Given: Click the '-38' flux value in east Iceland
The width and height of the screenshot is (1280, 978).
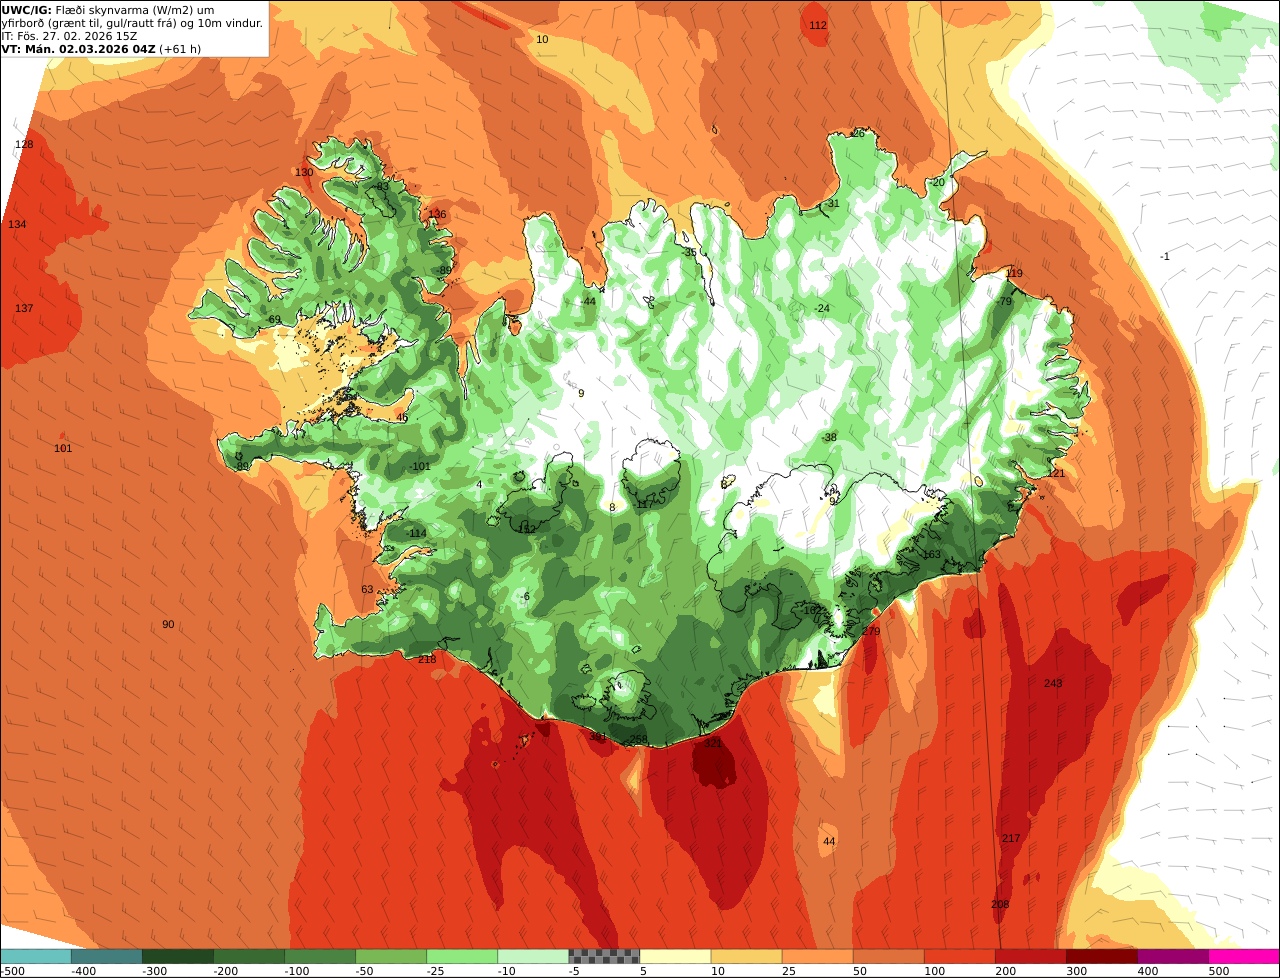Looking at the screenshot, I should pos(829,437).
